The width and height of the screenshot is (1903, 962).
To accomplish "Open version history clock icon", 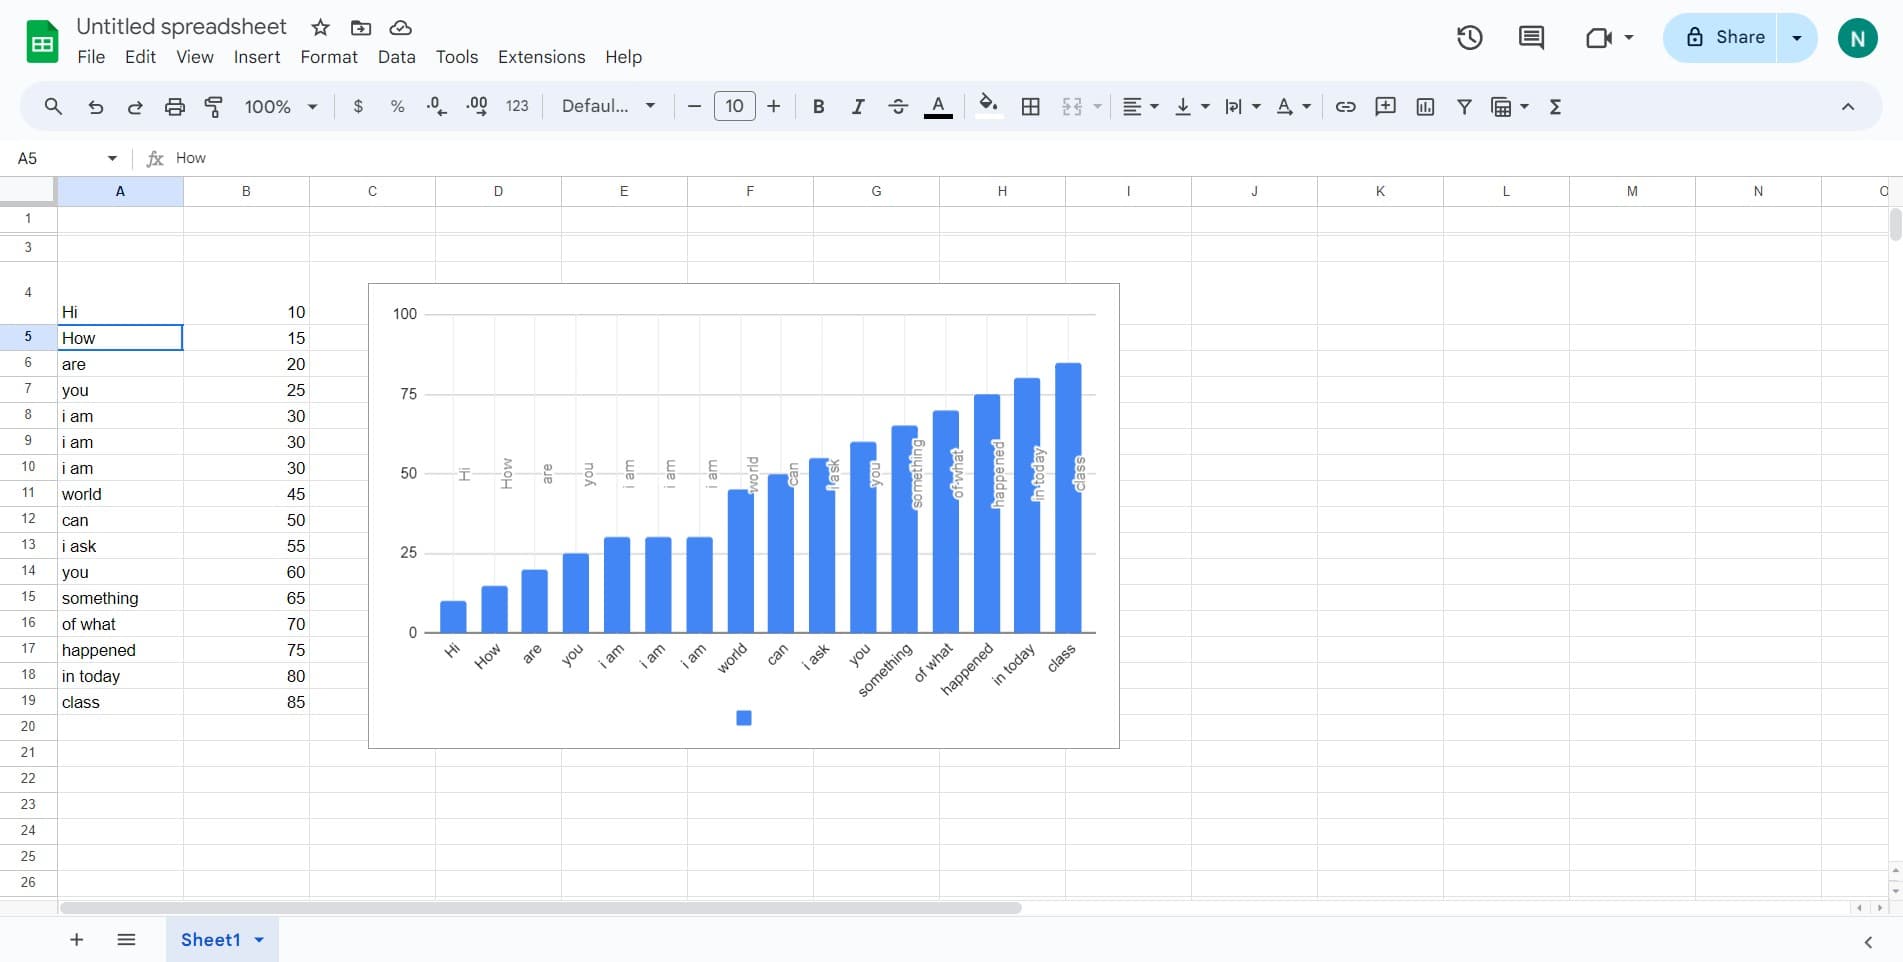I will (1469, 38).
